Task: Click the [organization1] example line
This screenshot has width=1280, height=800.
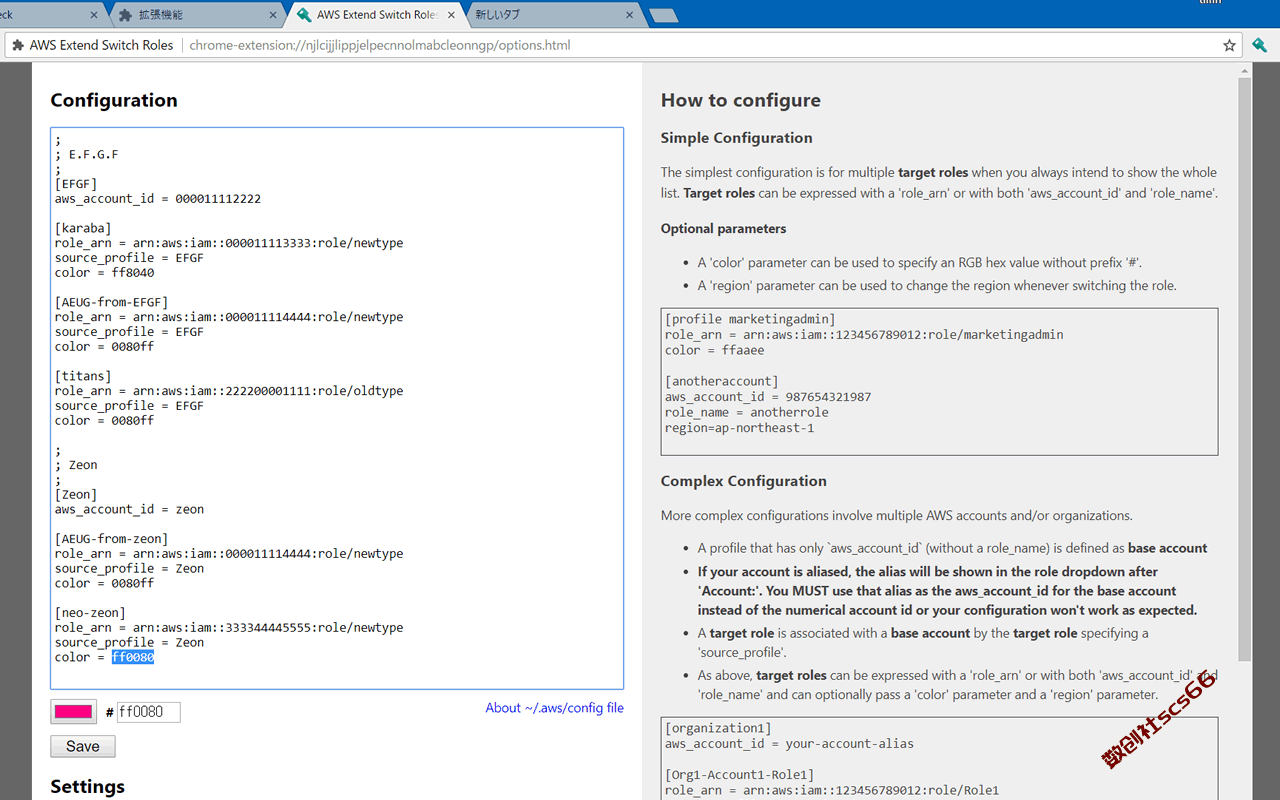Action: click(718, 728)
